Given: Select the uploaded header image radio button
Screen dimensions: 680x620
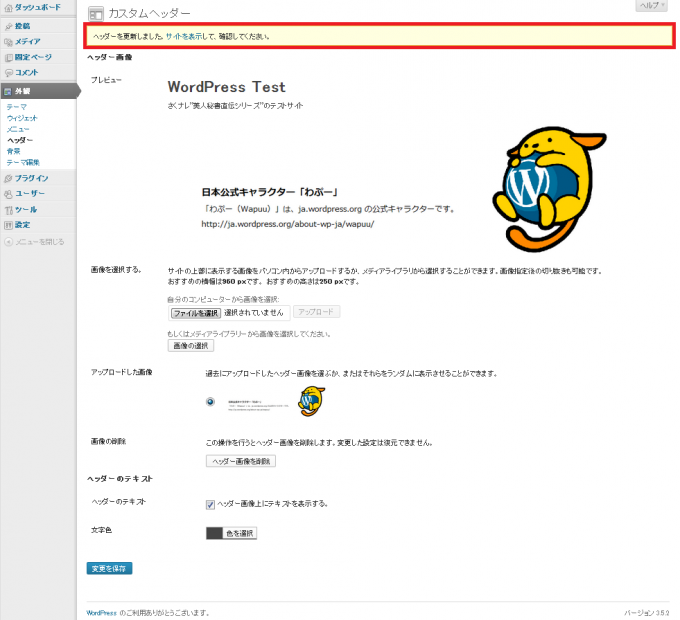Looking at the screenshot, I should (x=210, y=402).
